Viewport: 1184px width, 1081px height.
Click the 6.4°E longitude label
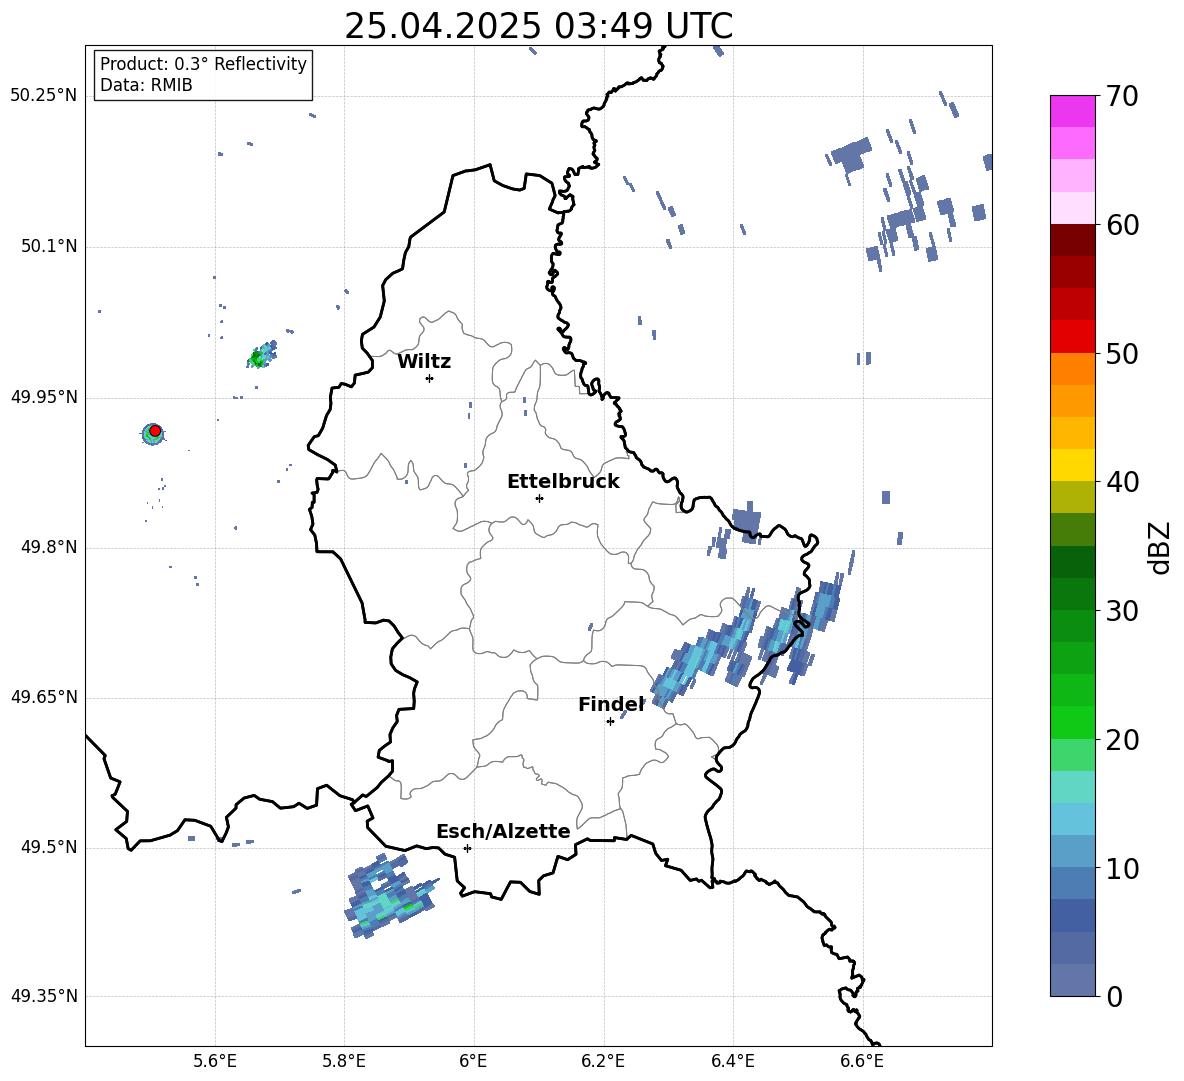pyautogui.click(x=732, y=1061)
